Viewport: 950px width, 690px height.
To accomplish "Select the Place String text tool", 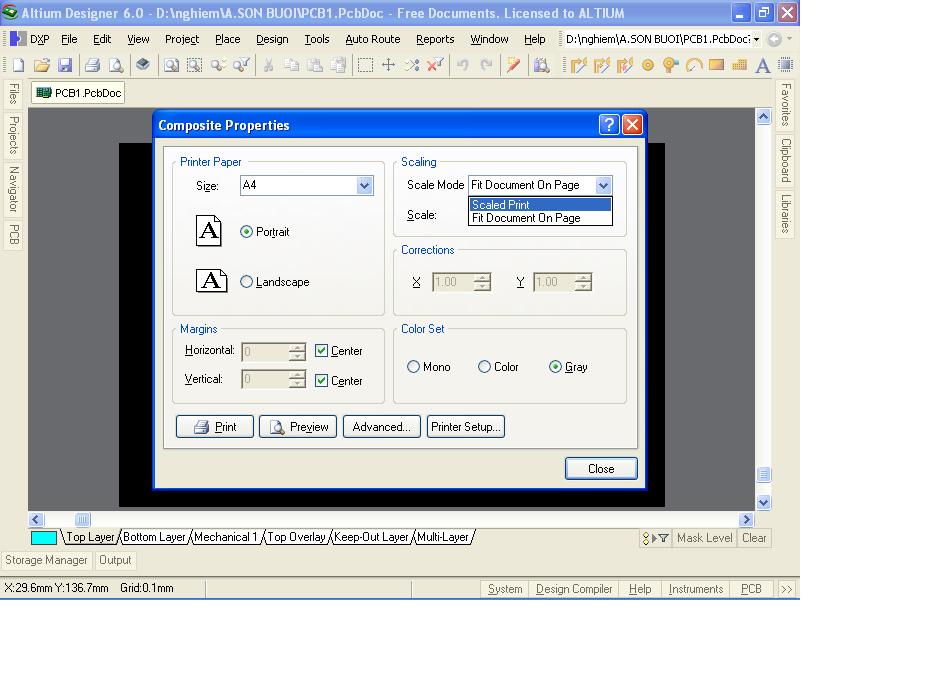I will point(762,65).
